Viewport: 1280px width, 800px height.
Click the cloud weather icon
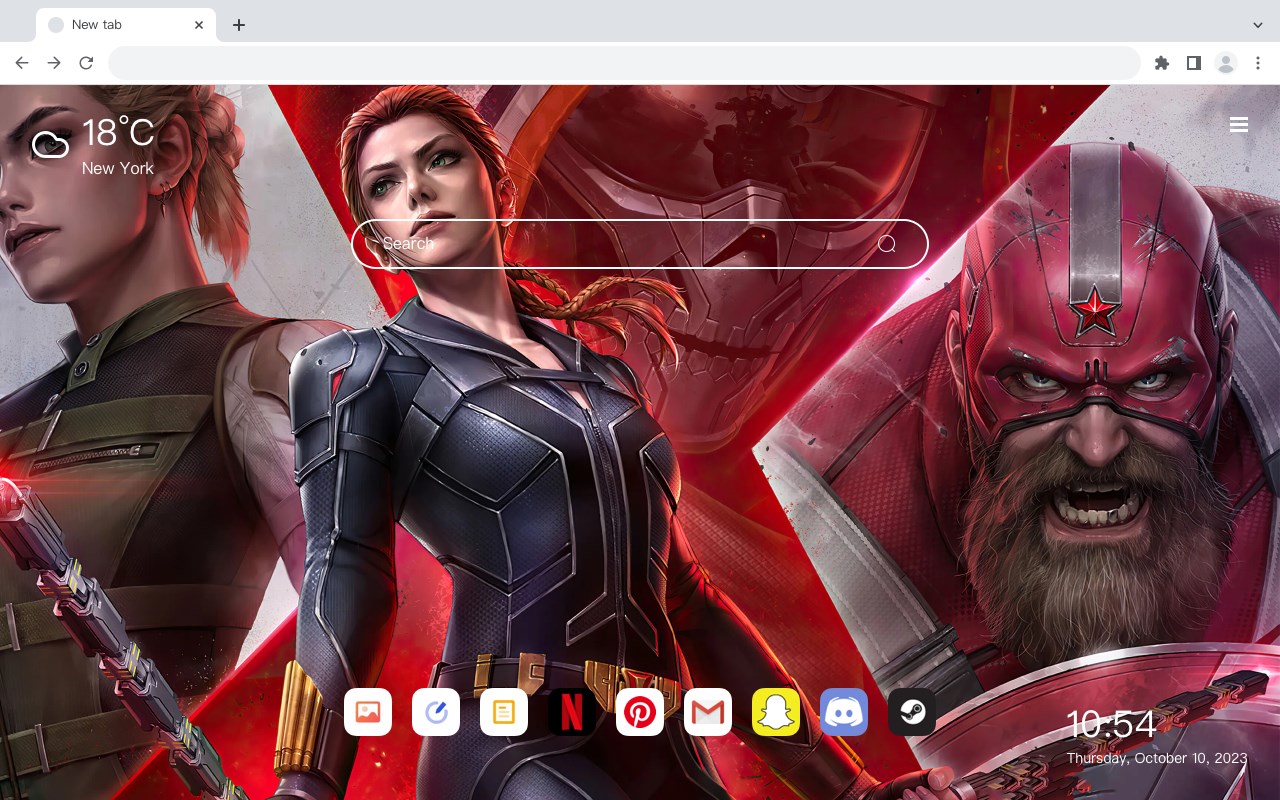(x=50, y=145)
